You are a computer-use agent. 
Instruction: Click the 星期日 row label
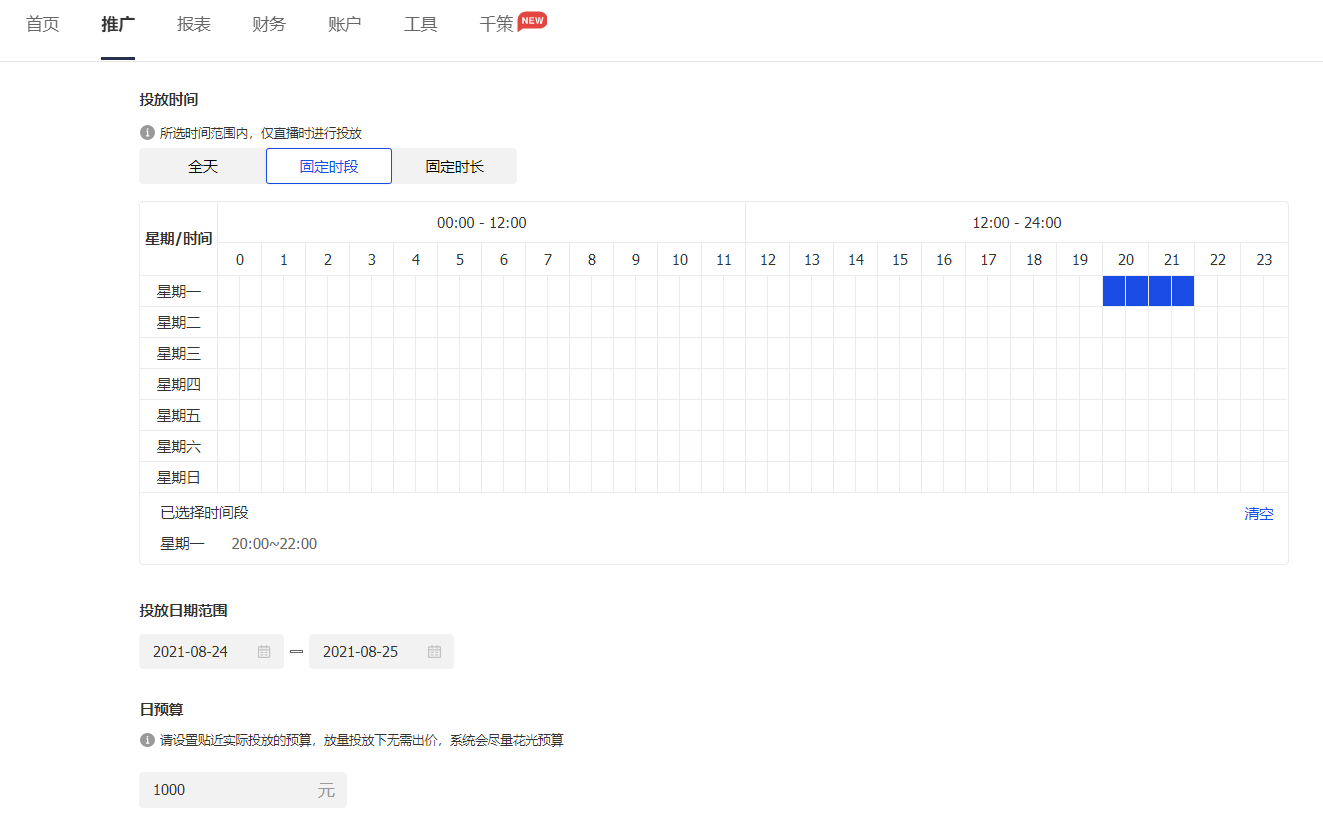179,478
